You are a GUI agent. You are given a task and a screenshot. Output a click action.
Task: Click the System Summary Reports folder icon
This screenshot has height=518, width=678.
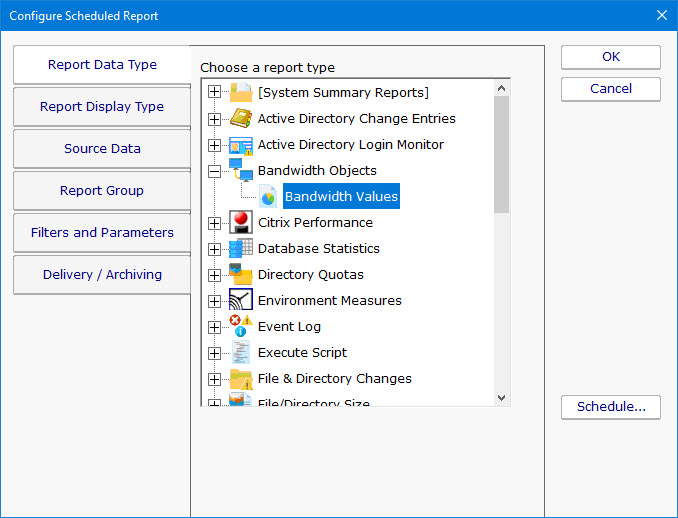tap(241, 93)
